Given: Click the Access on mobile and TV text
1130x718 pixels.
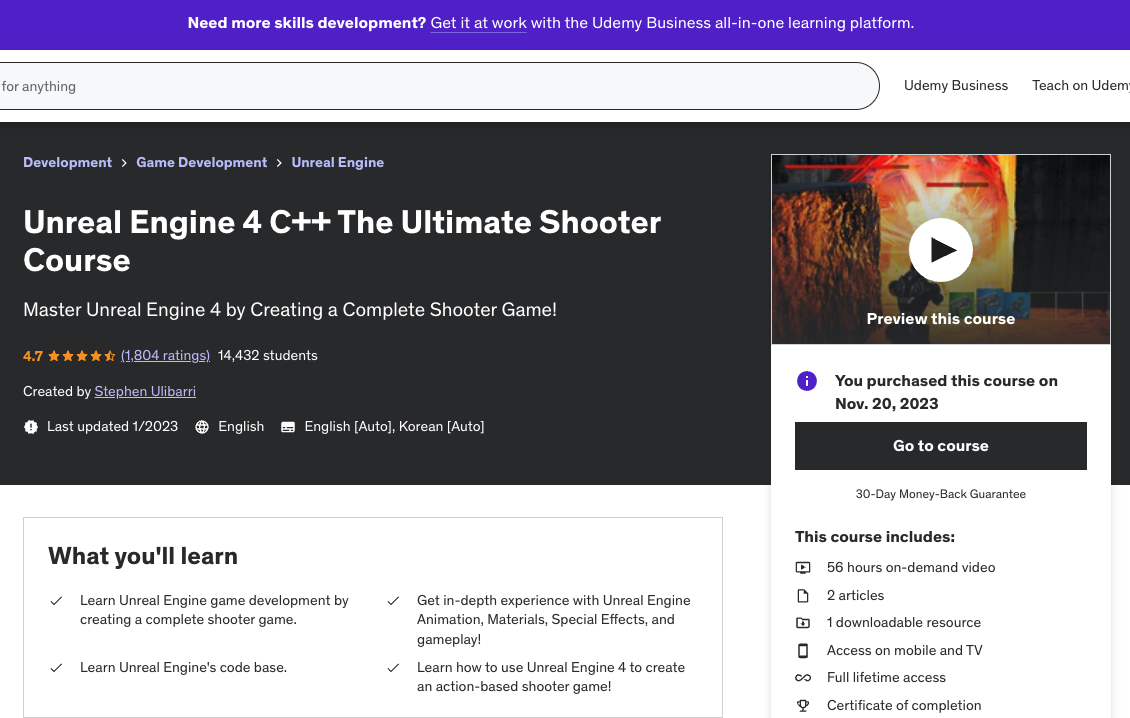Looking at the screenshot, I should [x=904, y=650].
